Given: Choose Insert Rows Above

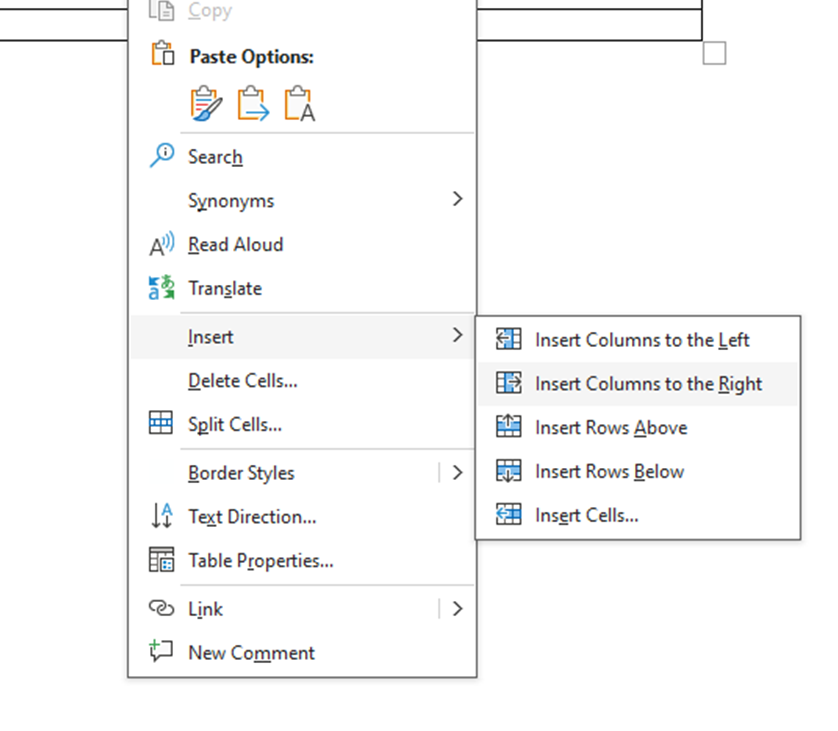Looking at the screenshot, I should (x=638, y=427).
